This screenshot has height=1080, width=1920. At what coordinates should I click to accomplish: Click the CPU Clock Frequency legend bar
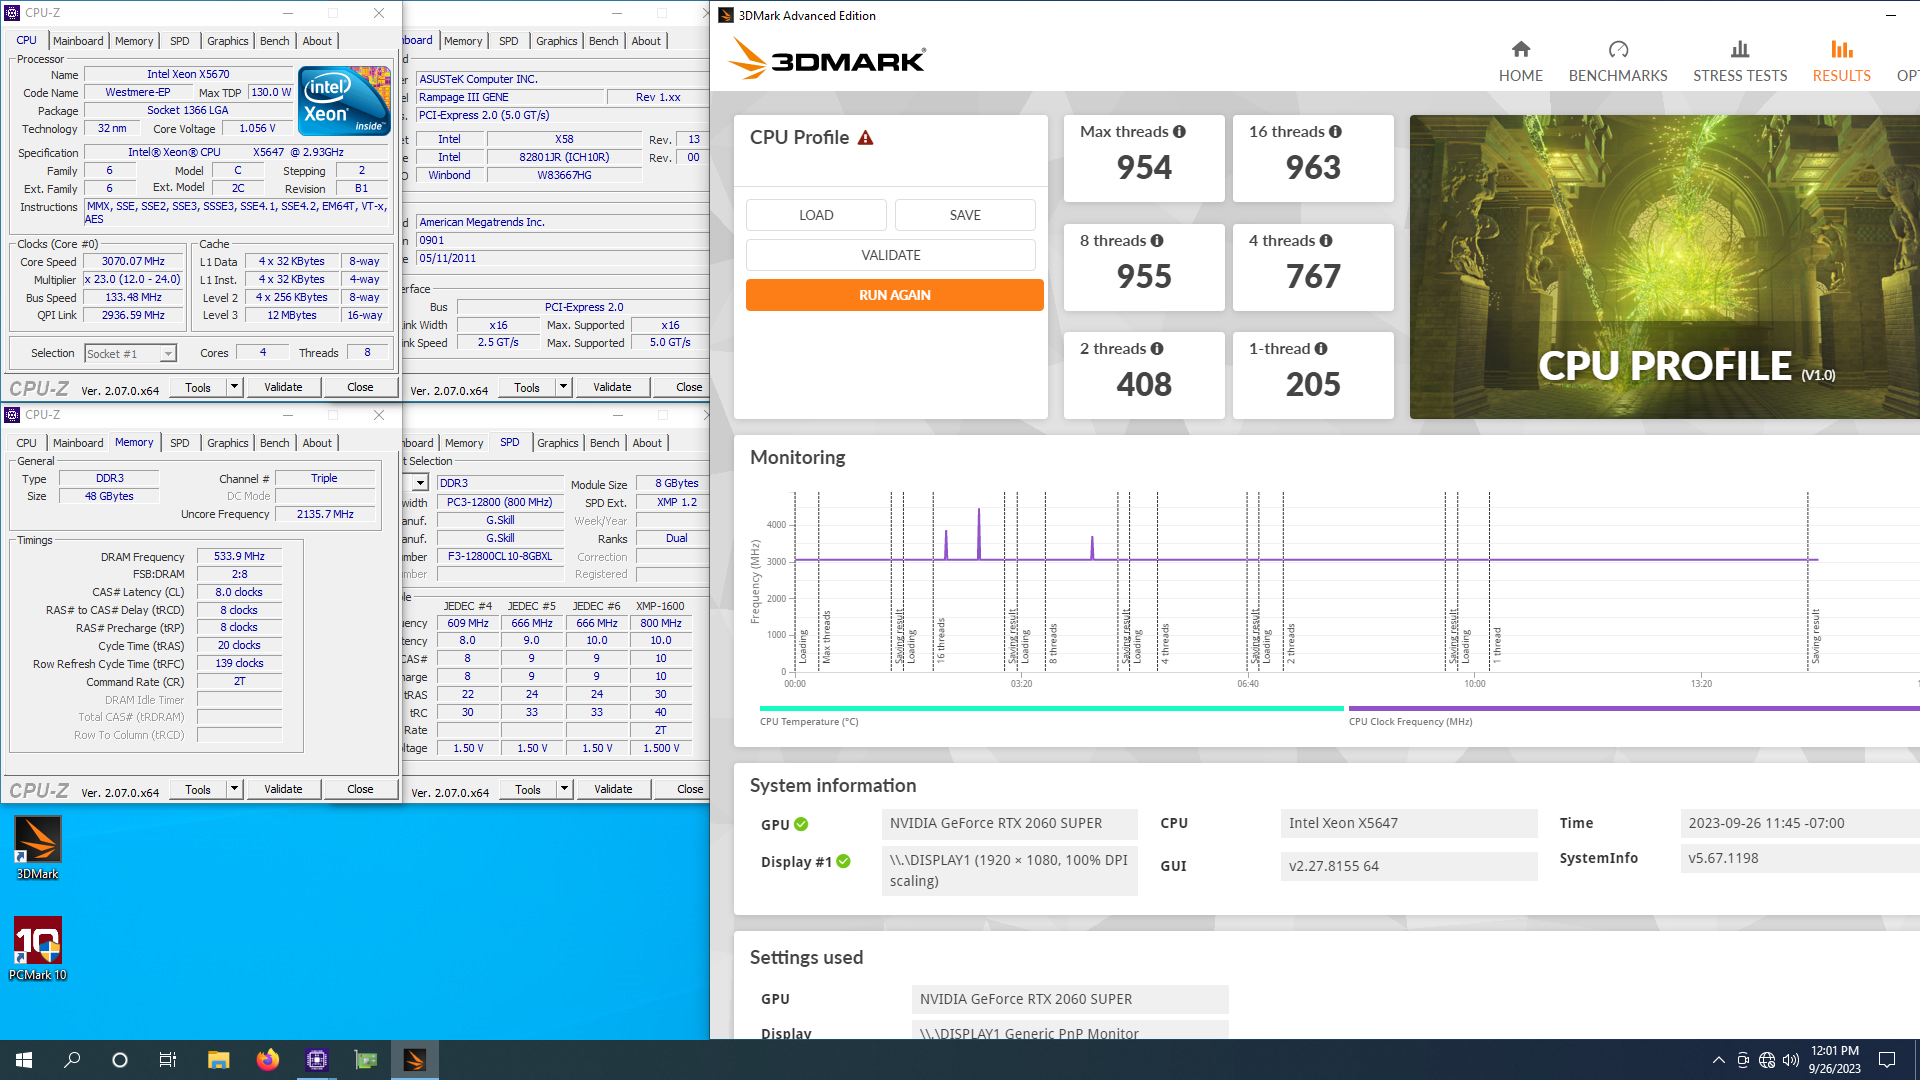point(1633,708)
